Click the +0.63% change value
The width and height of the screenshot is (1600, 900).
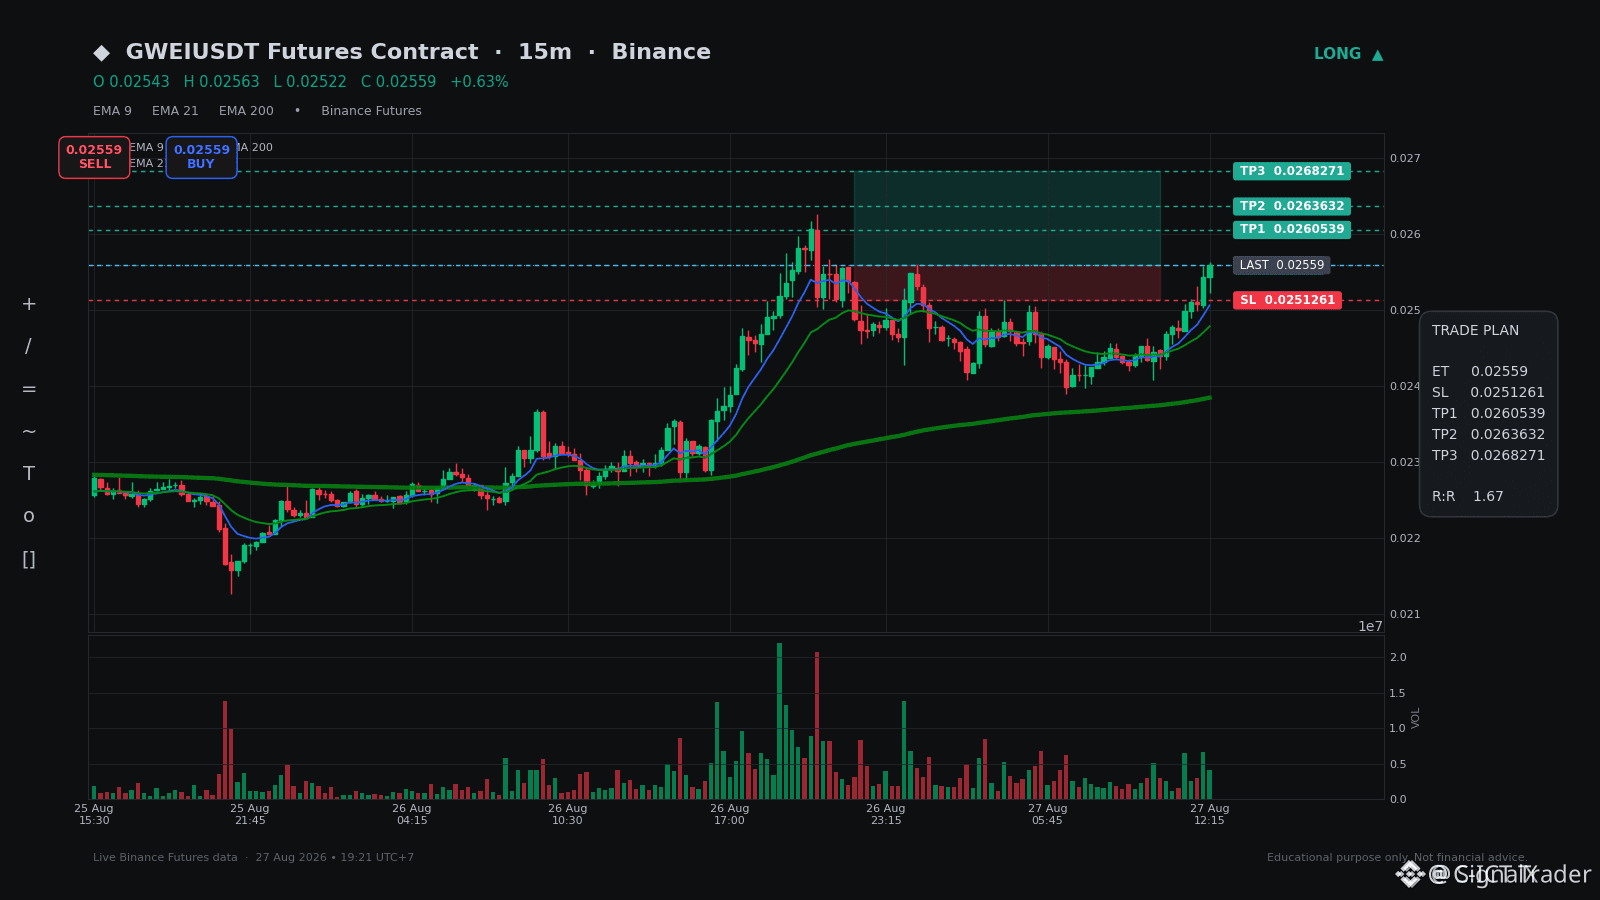[479, 82]
